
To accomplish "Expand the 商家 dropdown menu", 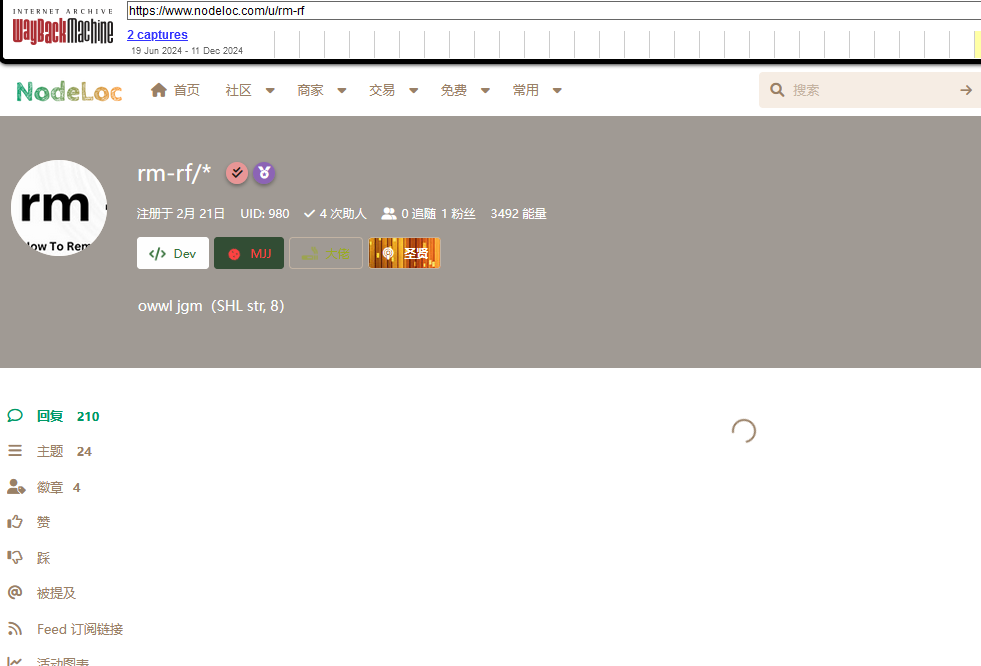I will click(x=322, y=90).
